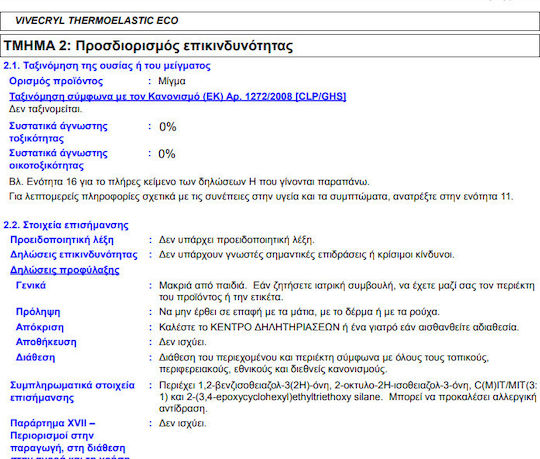Click the ΤΜΗΜΑ 2 section heading
Screen dimensions: 540x459
(x=148, y=45)
